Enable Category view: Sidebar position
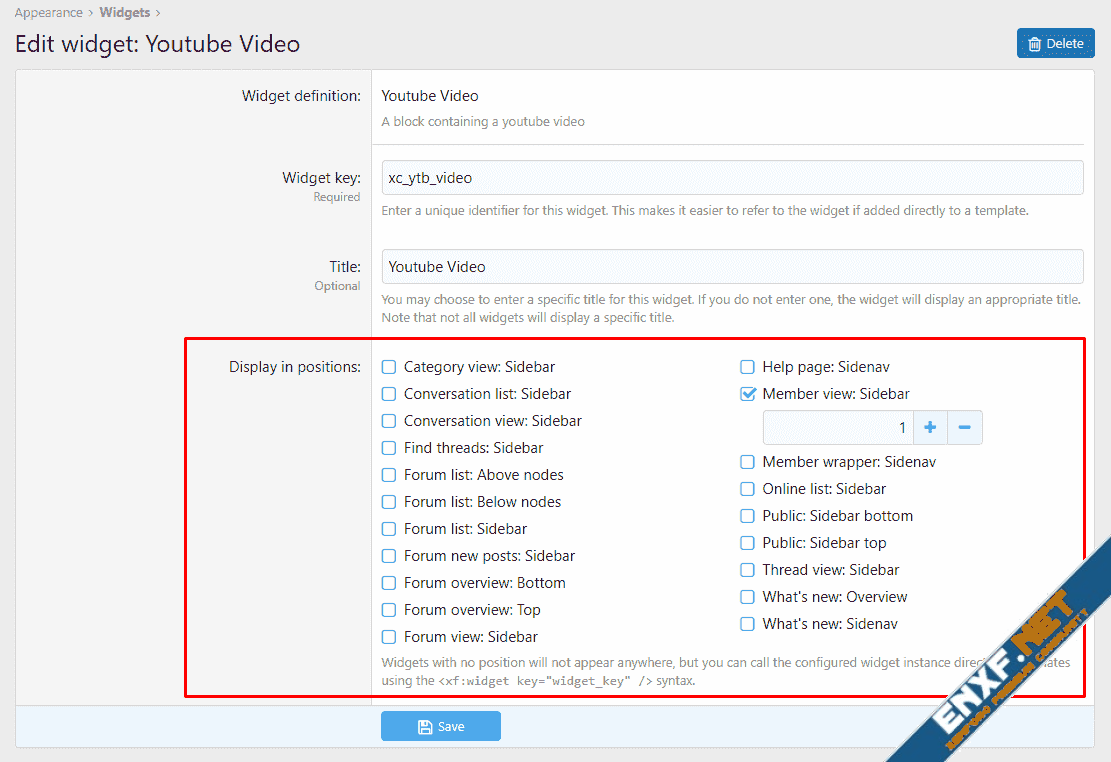This screenshot has height=762, width=1111. coord(389,367)
